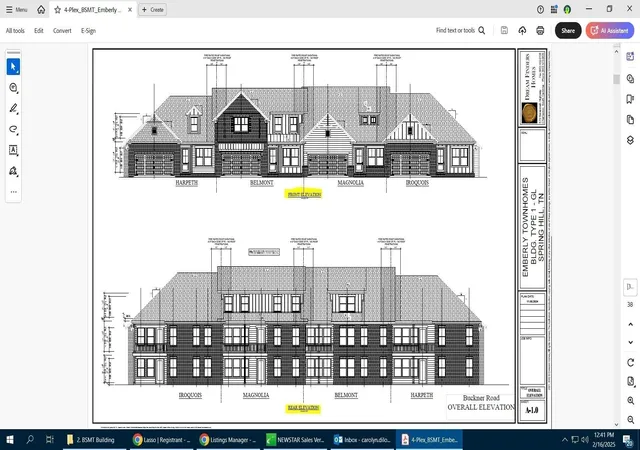Choose the Select arrow tool
The height and width of the screenshot is (450, 640).
pos(13,67)
